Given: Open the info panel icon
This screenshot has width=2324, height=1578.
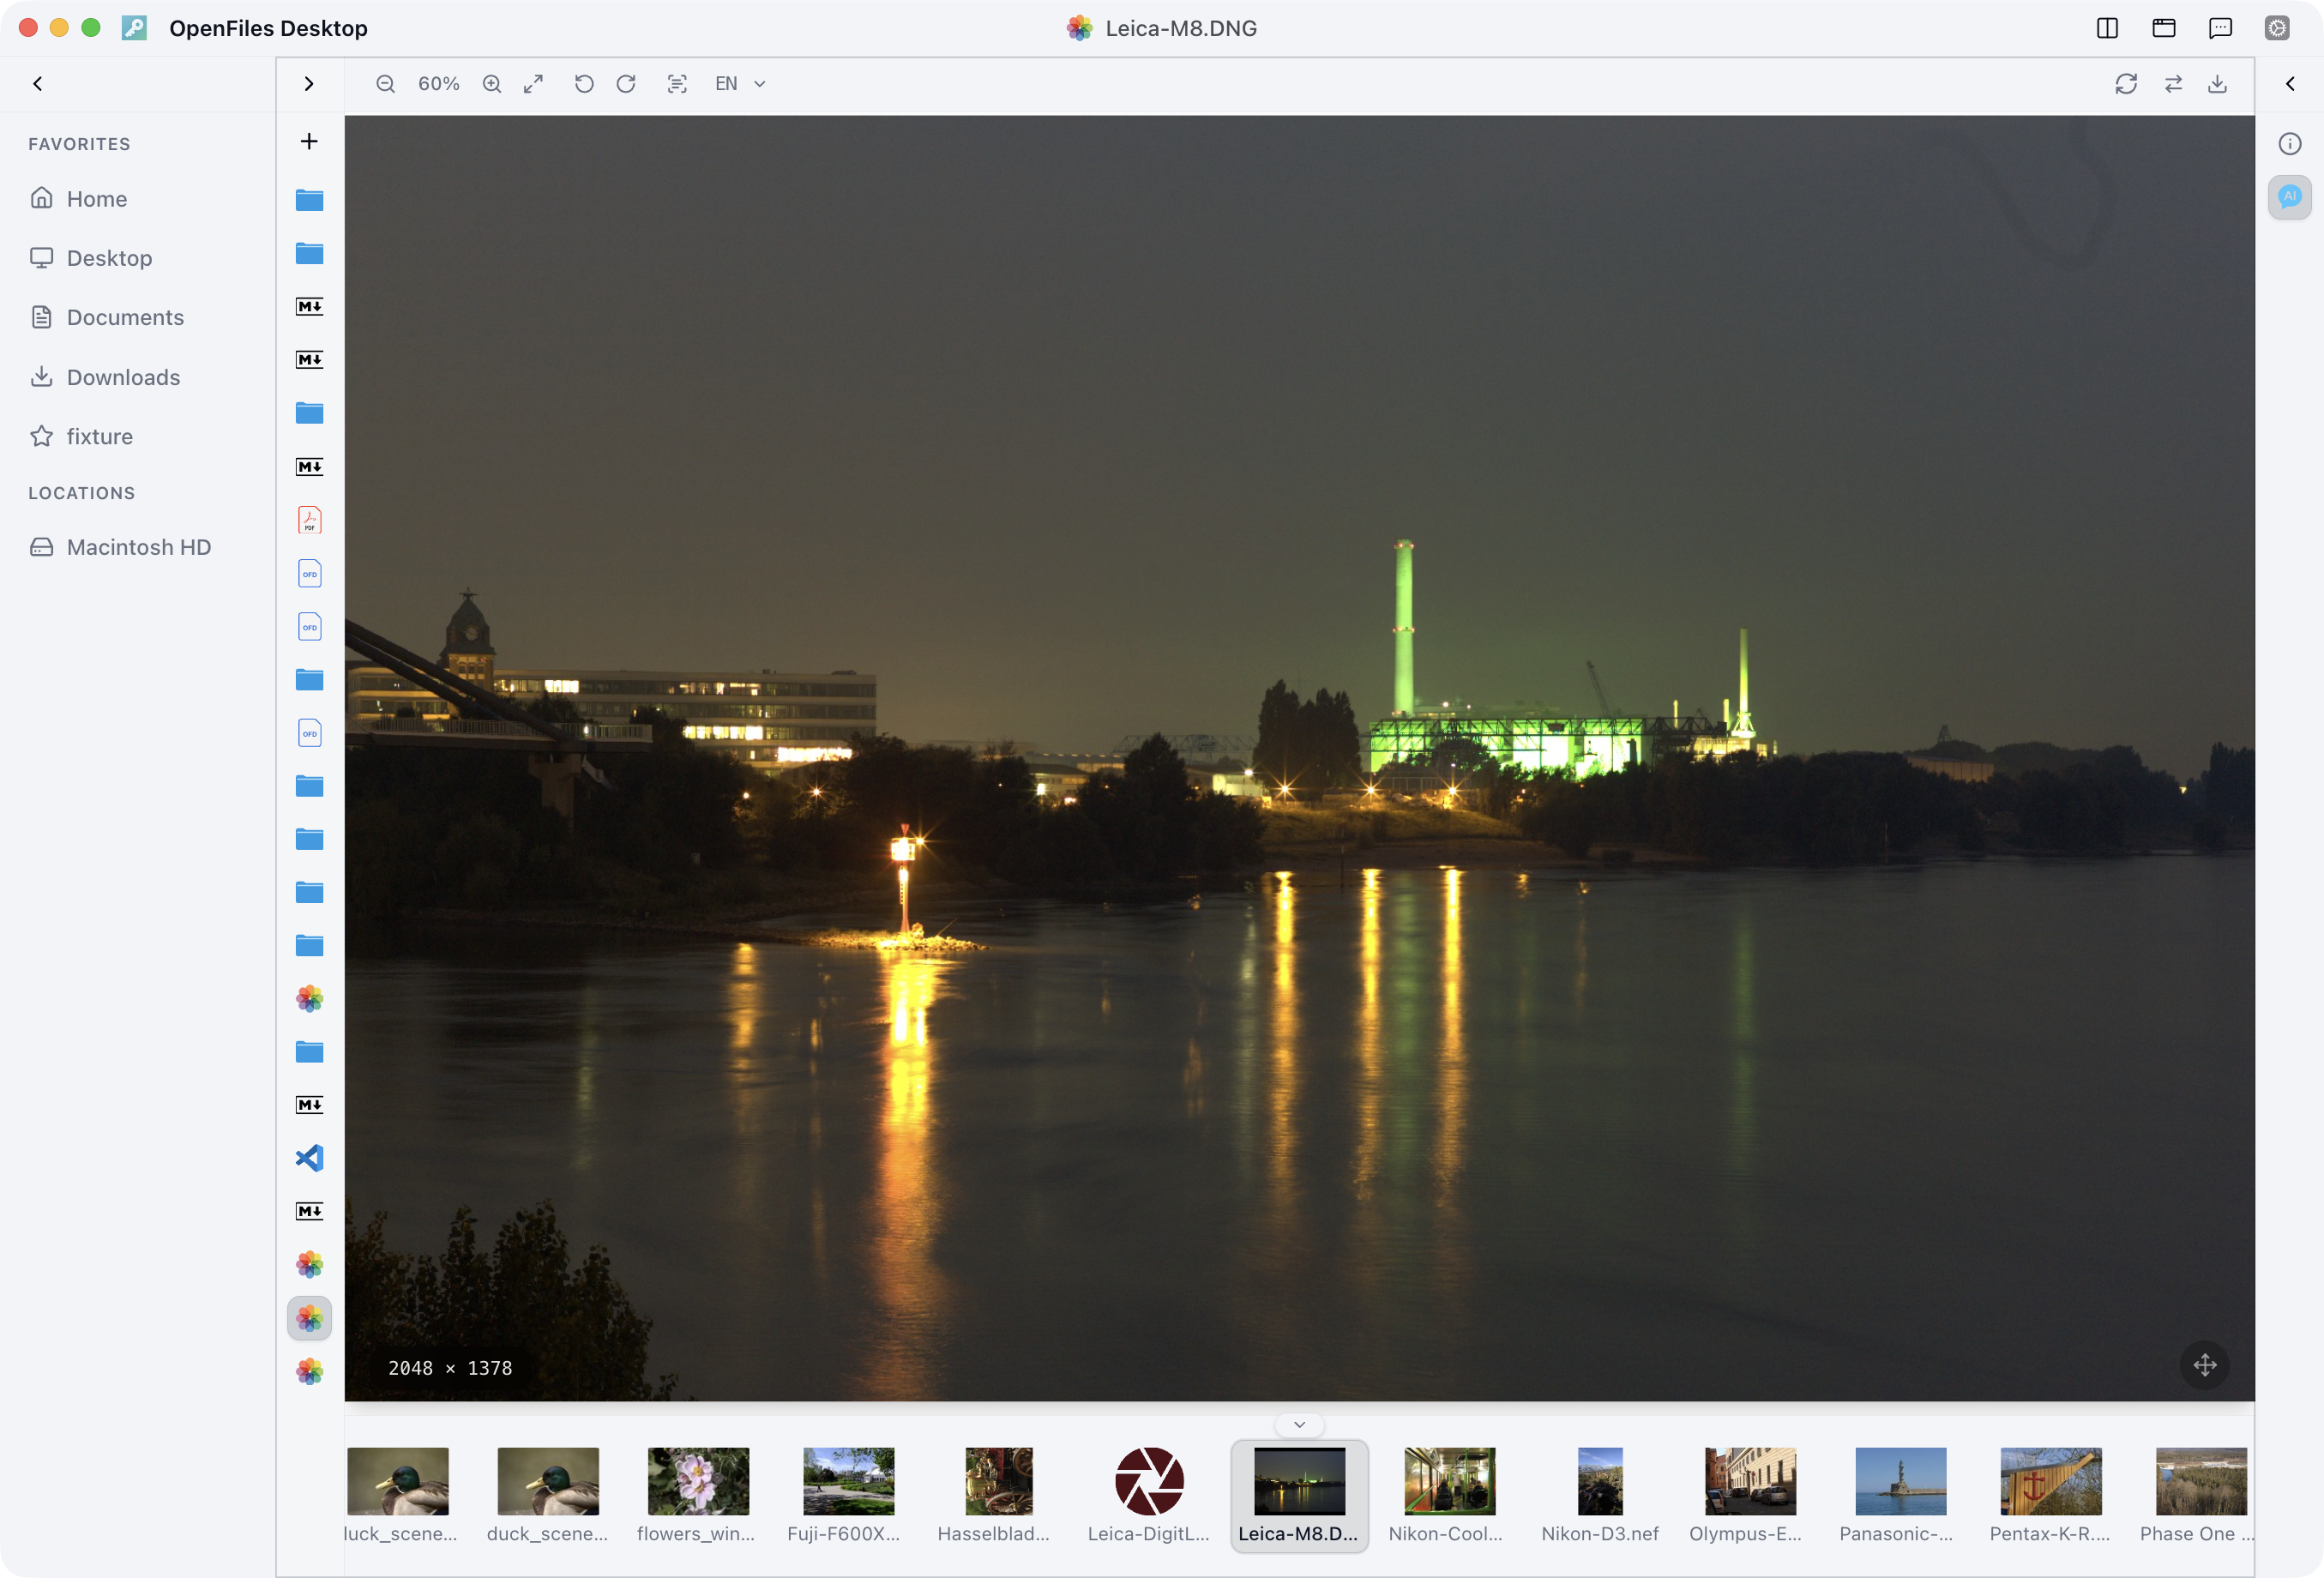Looking at the screenshot, I should coord(2290,144).
